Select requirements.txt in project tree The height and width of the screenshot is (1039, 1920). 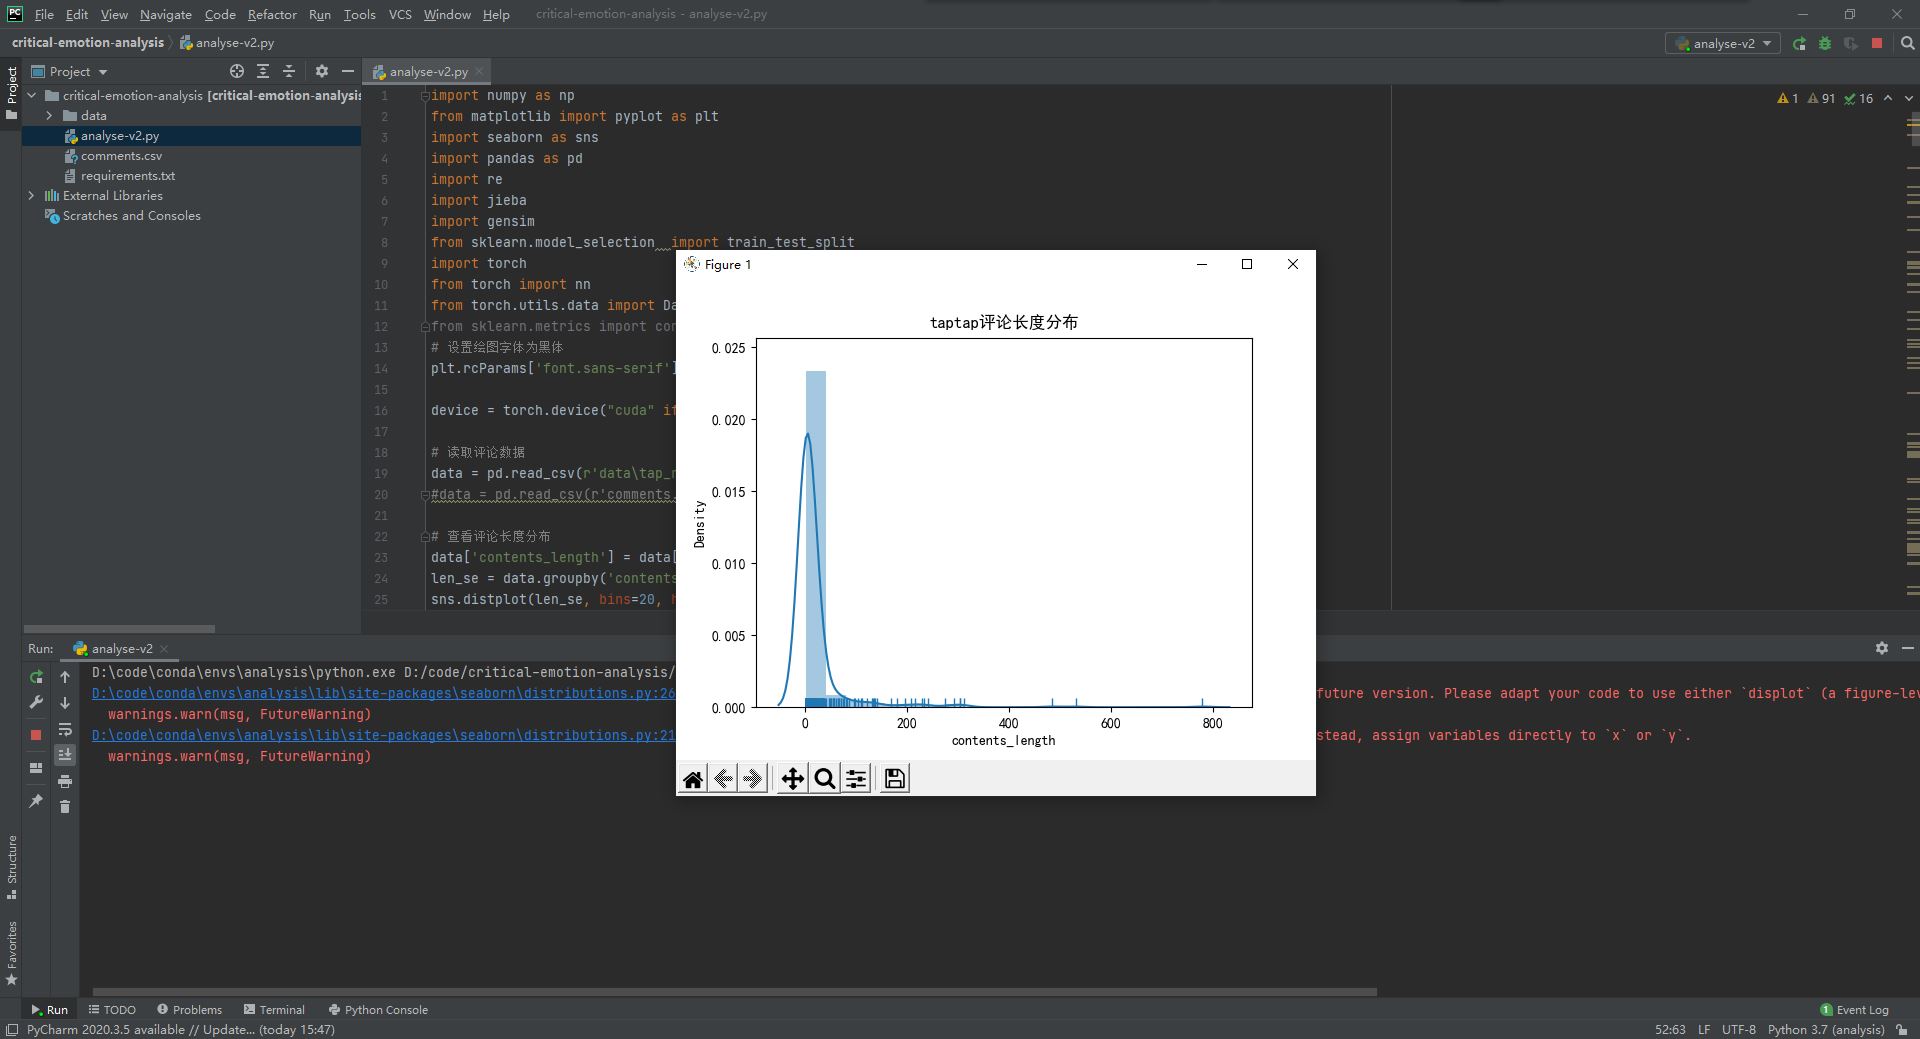[x=127, y=175]
